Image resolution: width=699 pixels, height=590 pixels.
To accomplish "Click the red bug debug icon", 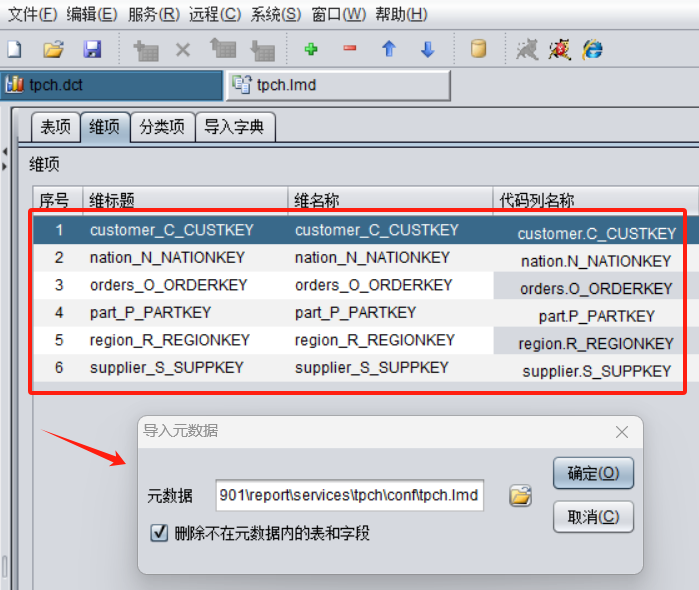I will pos(559,49).
